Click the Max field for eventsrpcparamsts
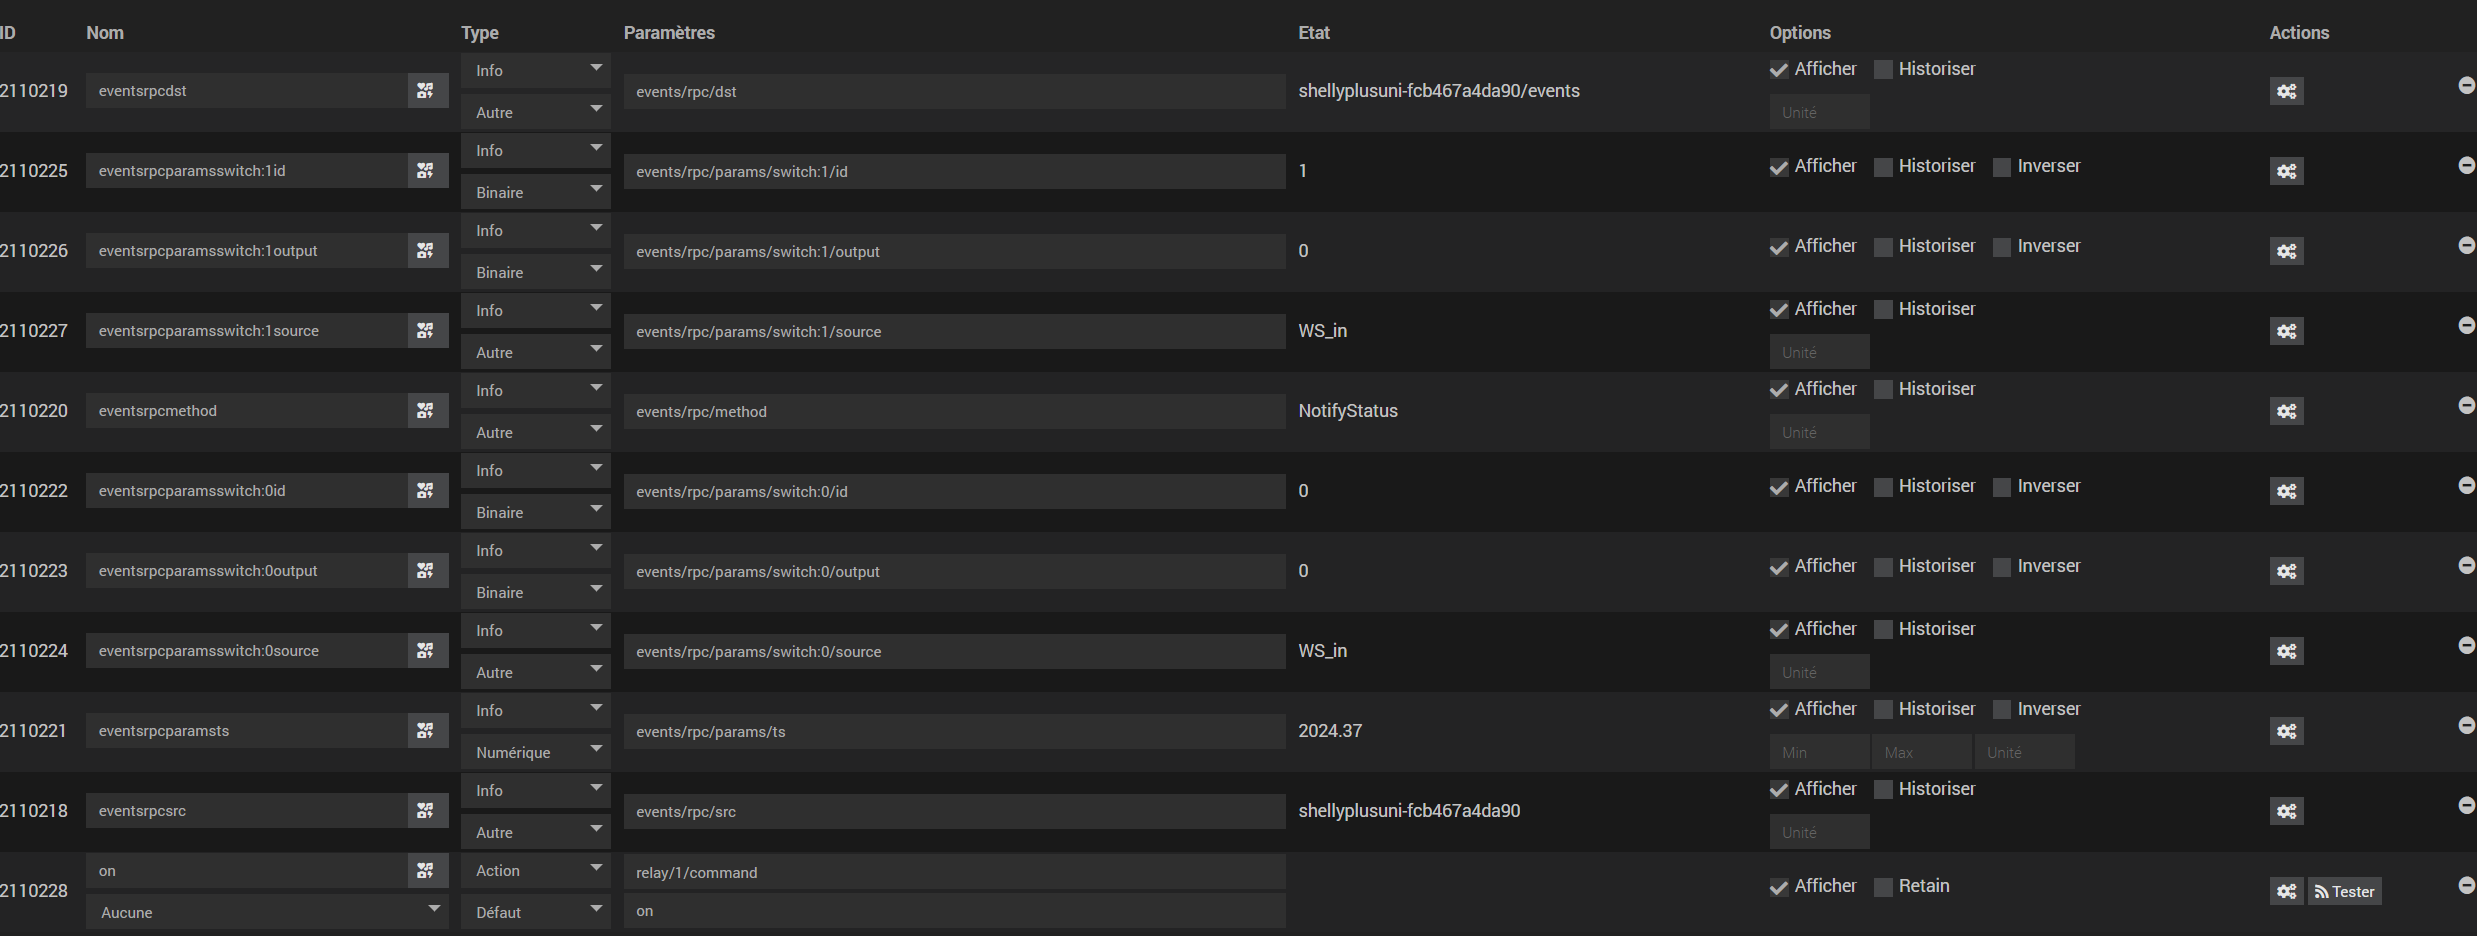The height and width of the screenshot is (936, 2477). pos(1921,752)
